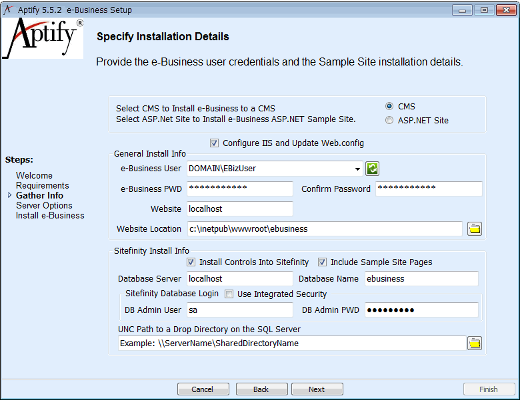This screenshot has height=405, width=527.
Task: Click the Gather Info step
Action: click(x=40, y=196)
